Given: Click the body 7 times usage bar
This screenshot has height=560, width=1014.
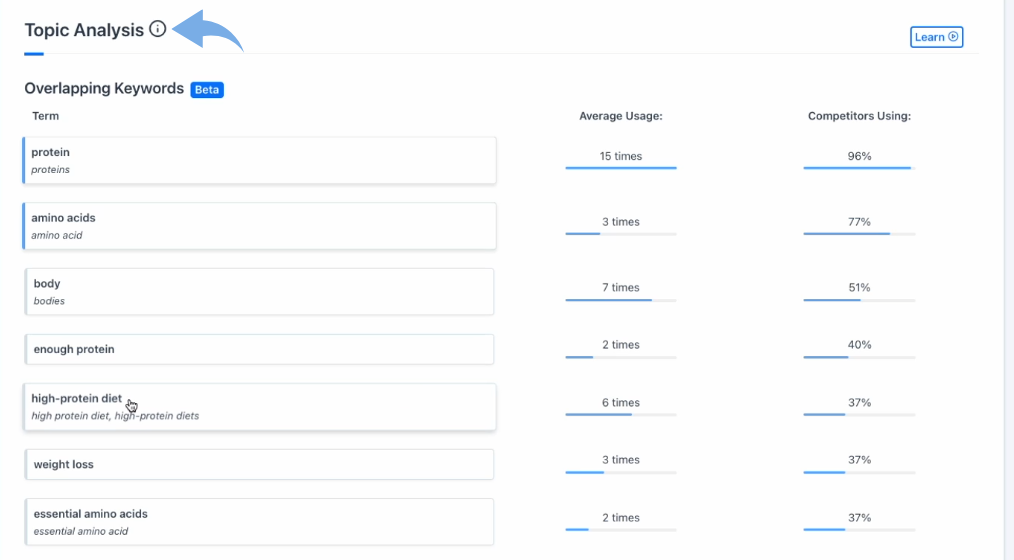Looking at the screenshot, I should (x=620, y=299).
